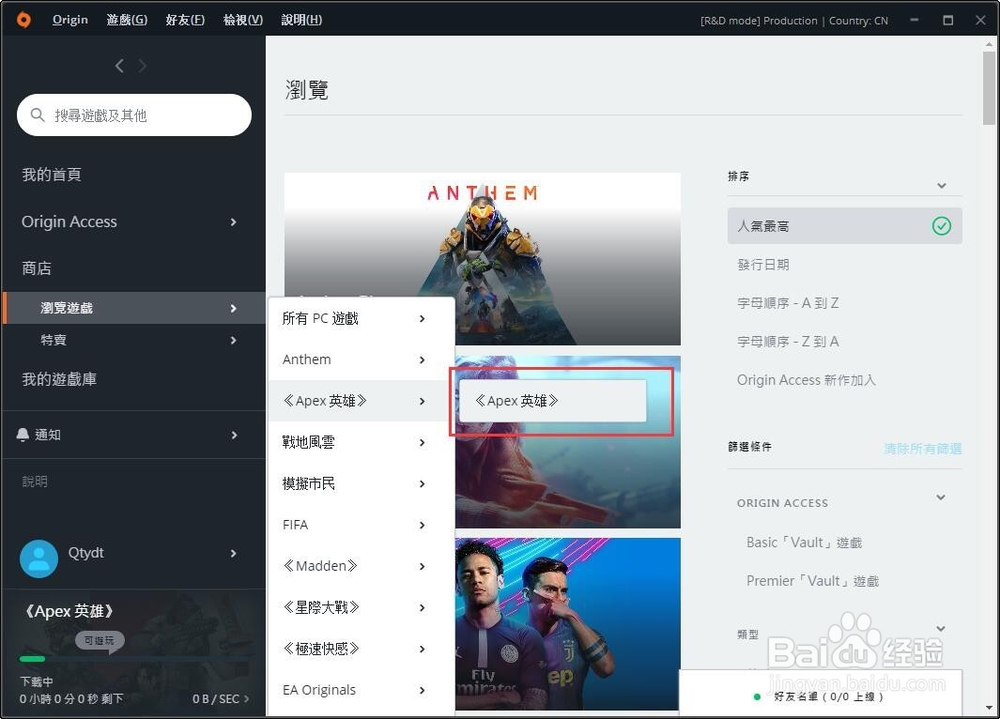This screenshot has height=719, width=1000.
Task: Collapse the 類型 filter chevron
Action: pyautogui.click(x=941, y=629)
